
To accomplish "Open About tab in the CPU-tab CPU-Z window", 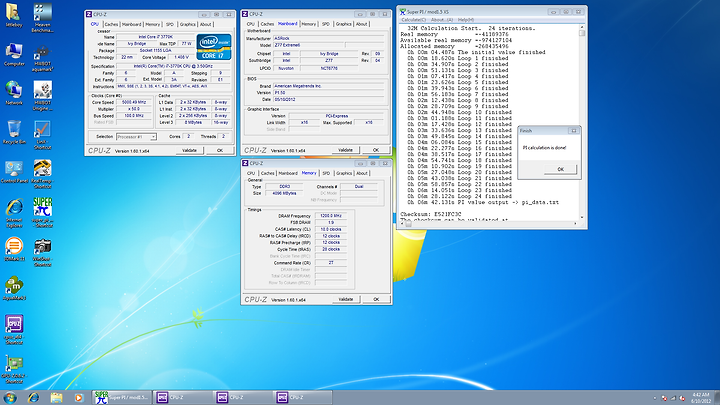I will coord(205,24).
